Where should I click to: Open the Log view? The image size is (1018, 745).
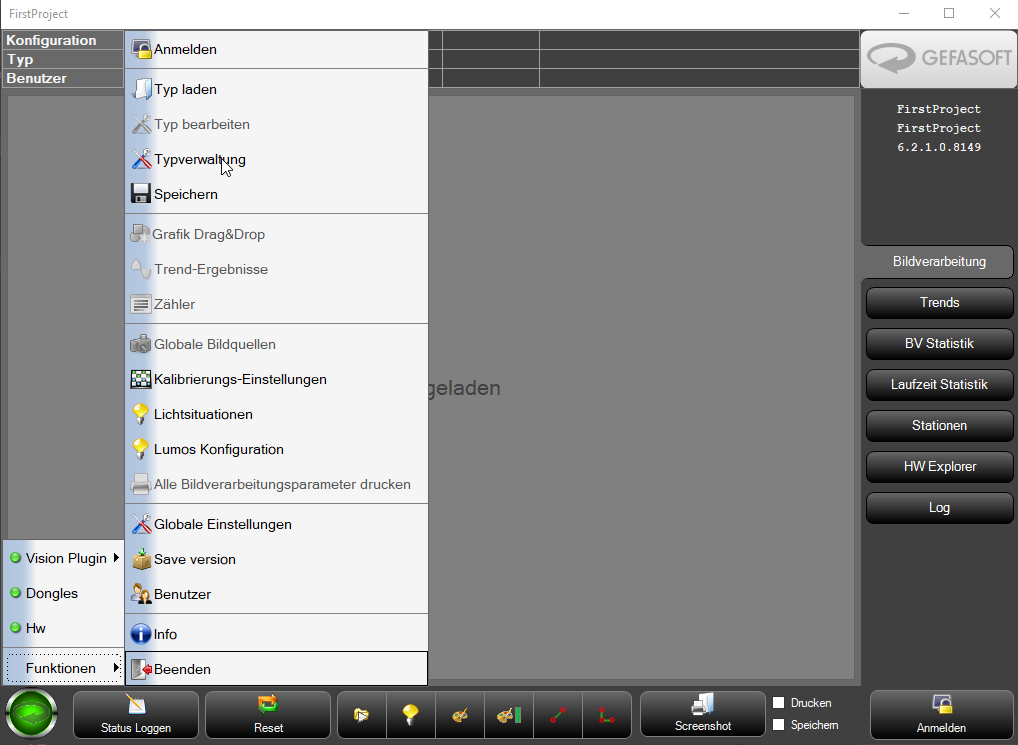pos(939,507)
